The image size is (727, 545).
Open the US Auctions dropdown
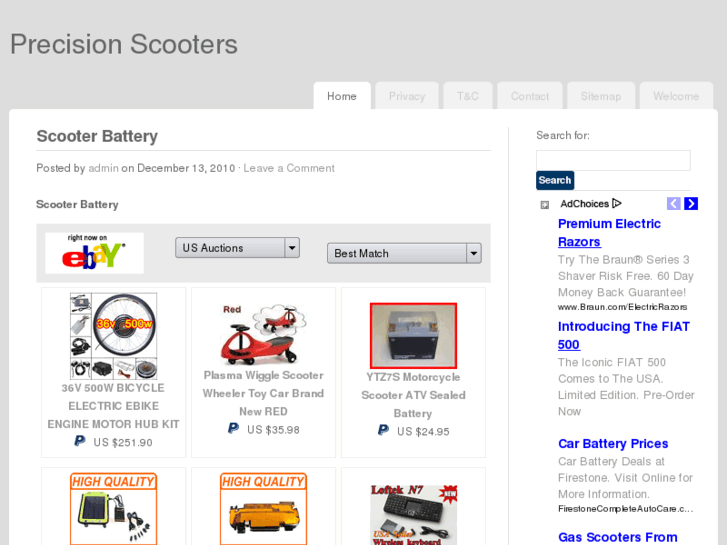[x=237, y=248]
